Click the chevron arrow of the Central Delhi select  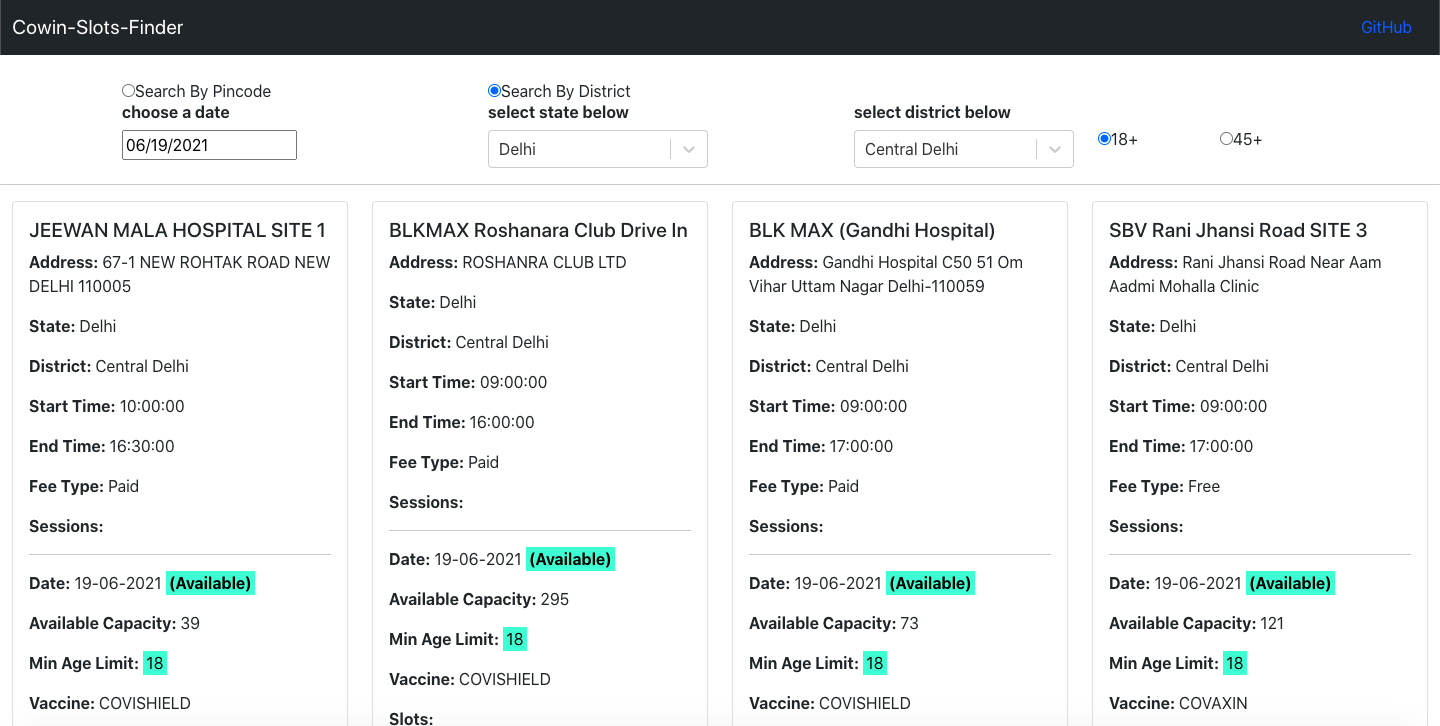coord(1055,149)
